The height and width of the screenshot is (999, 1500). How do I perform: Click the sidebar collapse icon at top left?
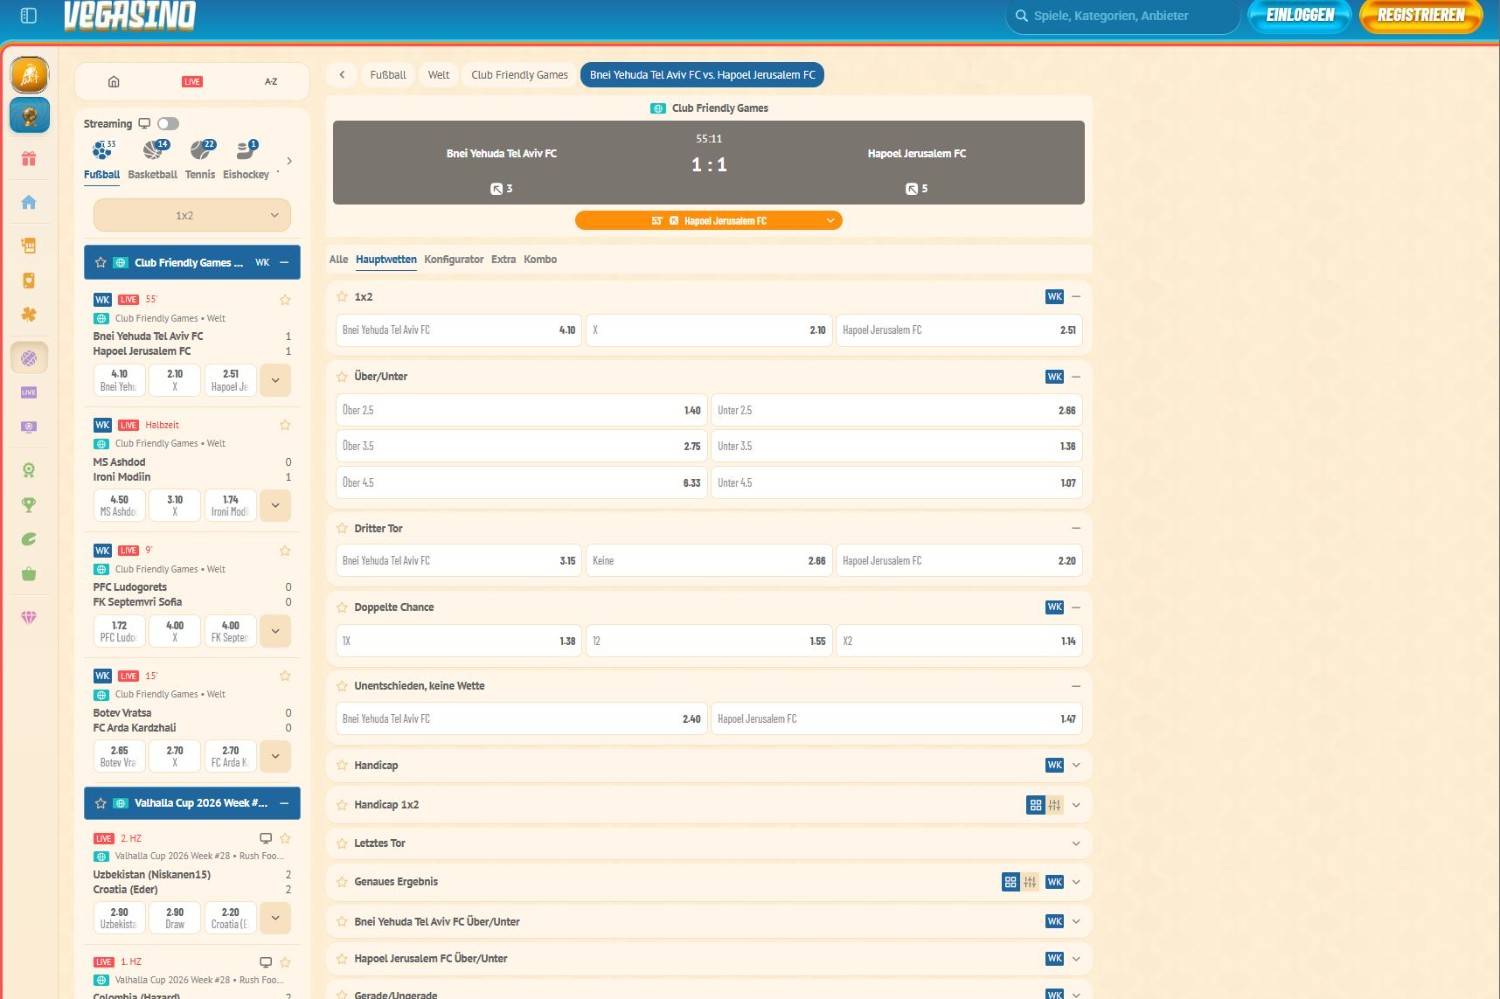point(29,15)
